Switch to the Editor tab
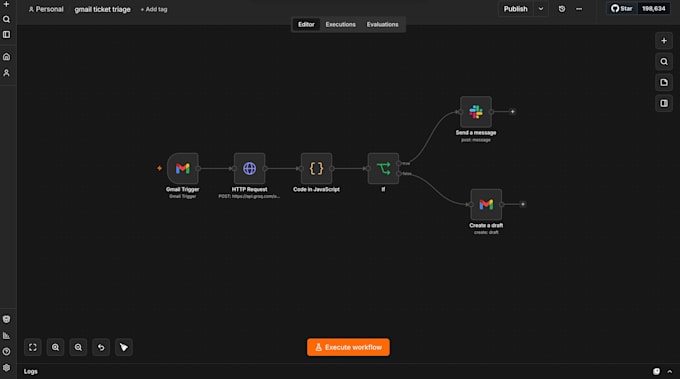 tap(306, 24)
